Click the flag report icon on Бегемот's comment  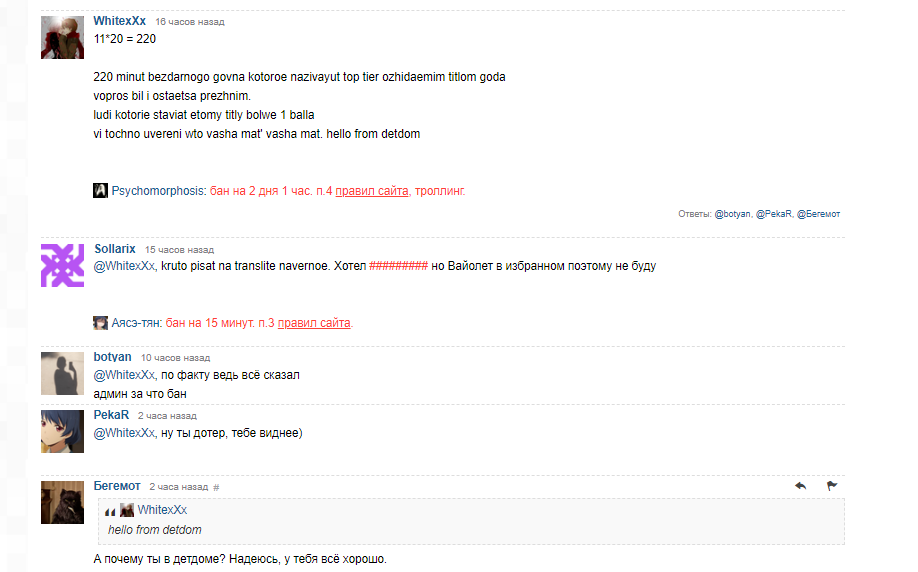click(832, 486)
